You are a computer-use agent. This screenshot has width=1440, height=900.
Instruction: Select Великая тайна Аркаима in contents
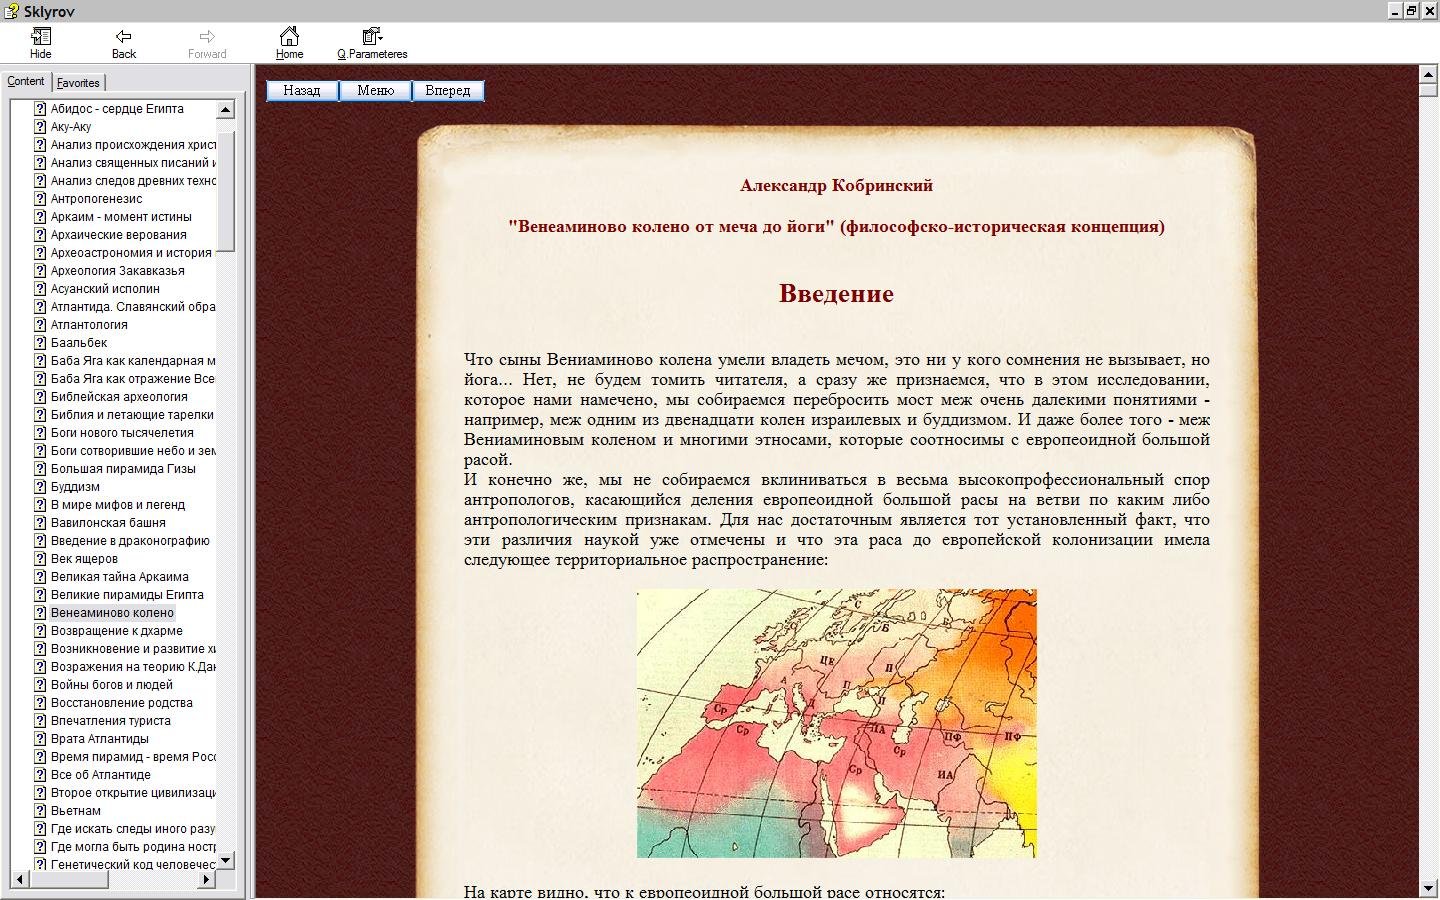pyautogui.click(x=119, y=577)
